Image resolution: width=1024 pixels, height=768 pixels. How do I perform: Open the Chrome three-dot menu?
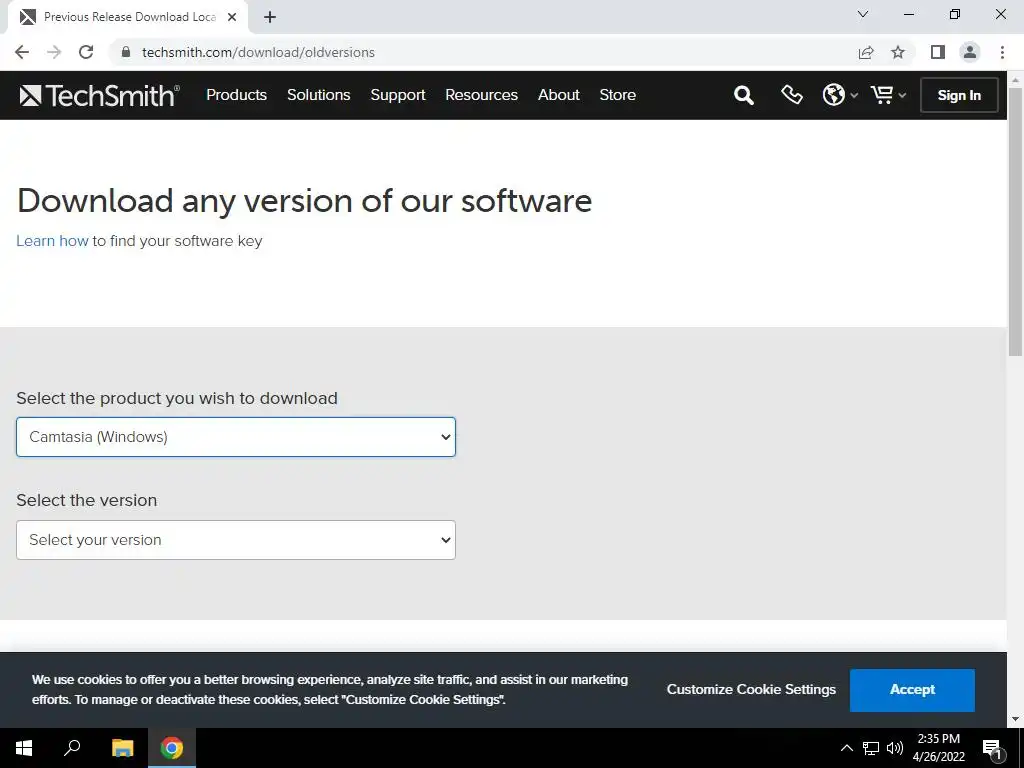pos(1002,52)
